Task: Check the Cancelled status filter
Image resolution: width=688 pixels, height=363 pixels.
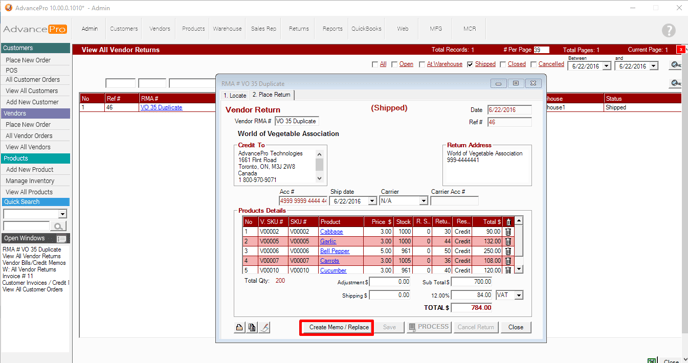Action: click(x=533, y=64)
